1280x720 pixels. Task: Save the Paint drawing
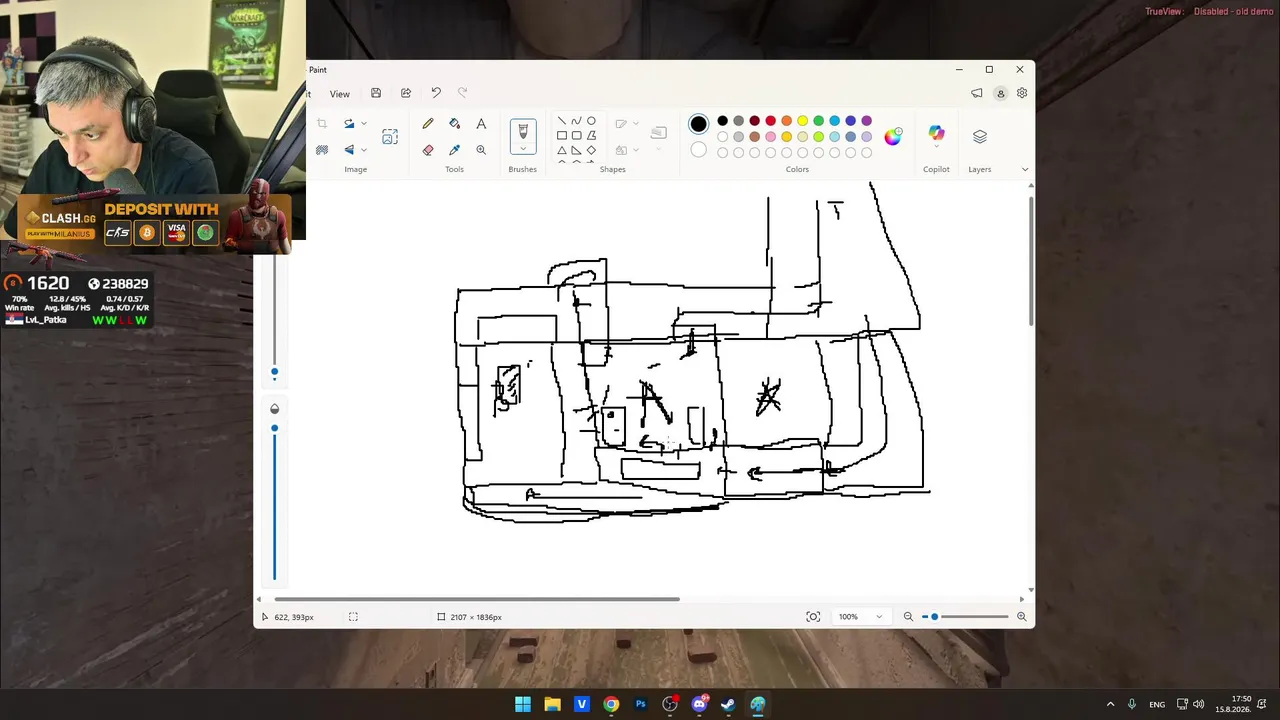pos(376,93)
